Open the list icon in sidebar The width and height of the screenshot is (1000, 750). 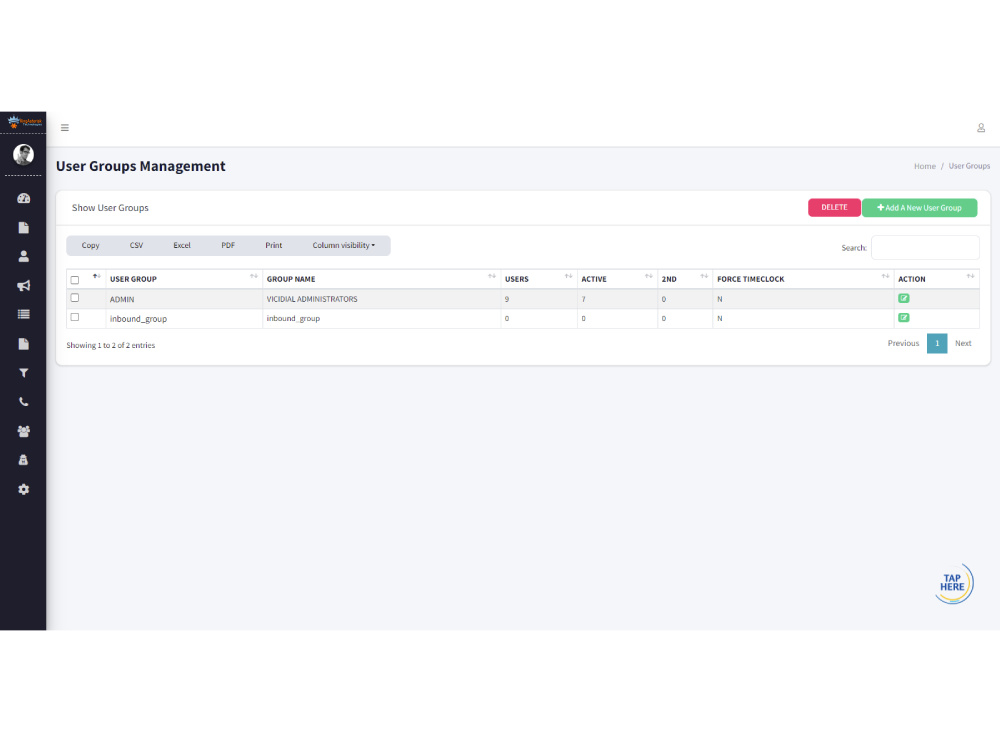click(24, 314)
